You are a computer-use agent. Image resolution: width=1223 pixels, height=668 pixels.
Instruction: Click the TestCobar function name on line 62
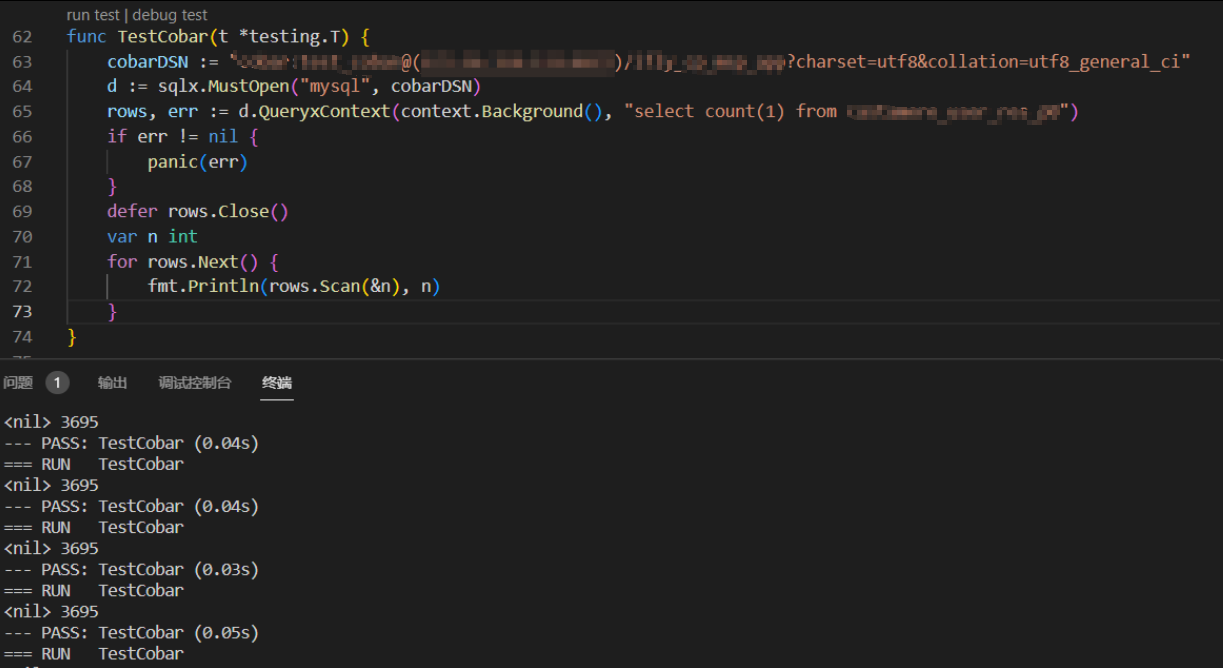(163, 37)
